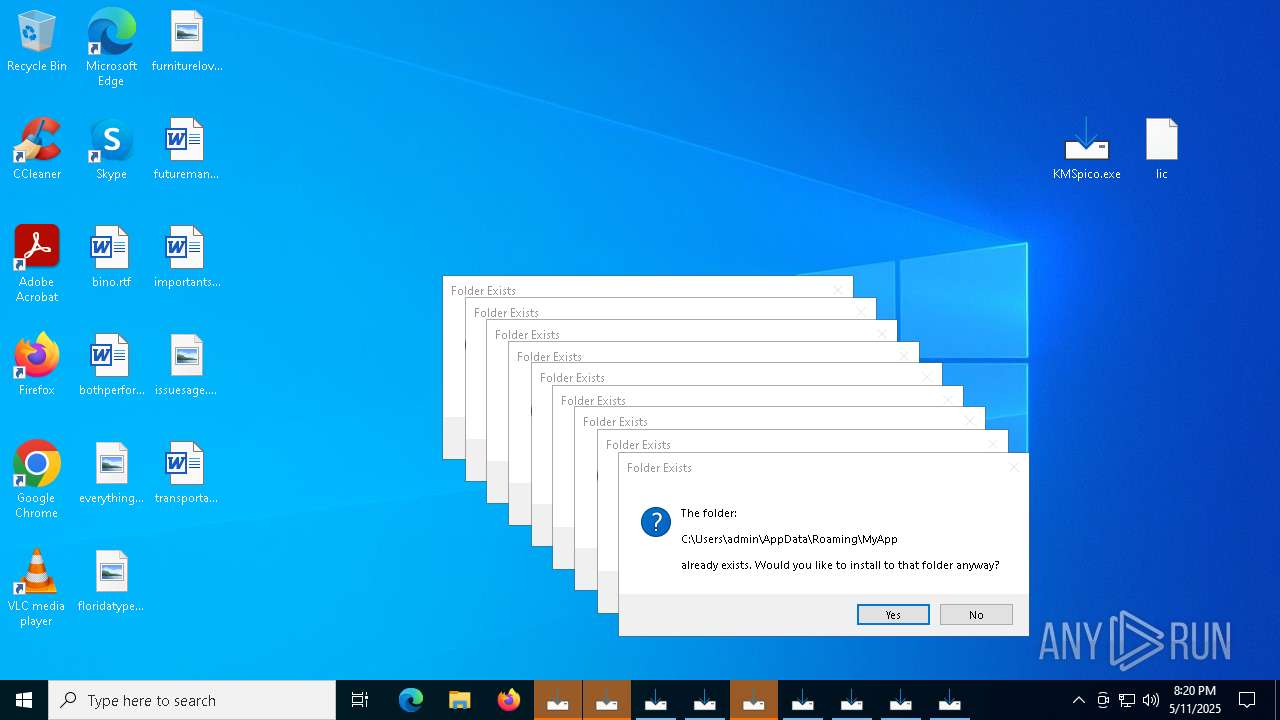
Task: Select the issuesage image file
Action: (x=186, y=366)
